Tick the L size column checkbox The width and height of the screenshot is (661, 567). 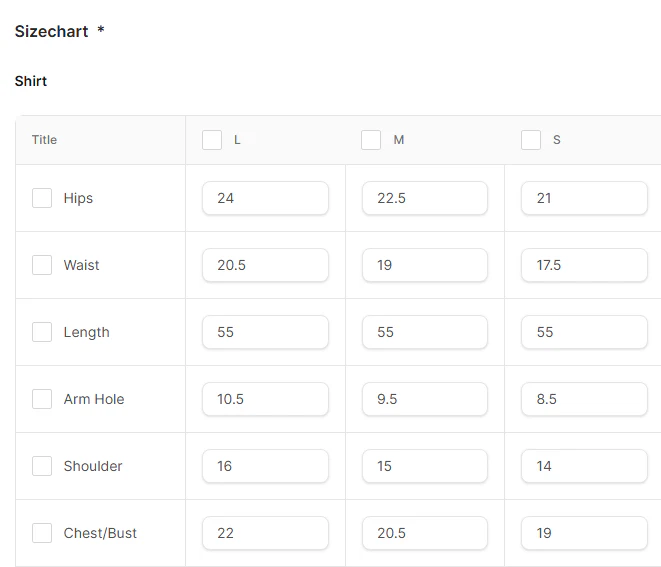212,140
